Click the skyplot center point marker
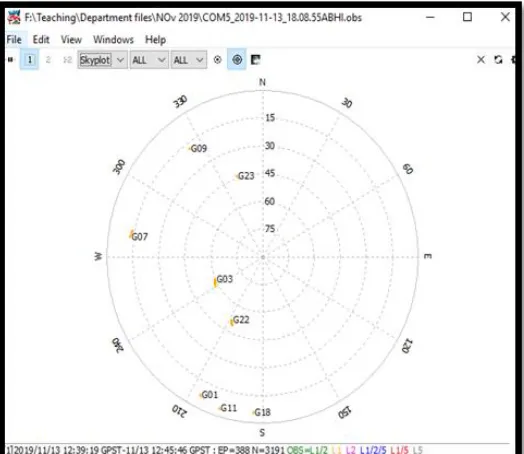 tap(263, 257)
